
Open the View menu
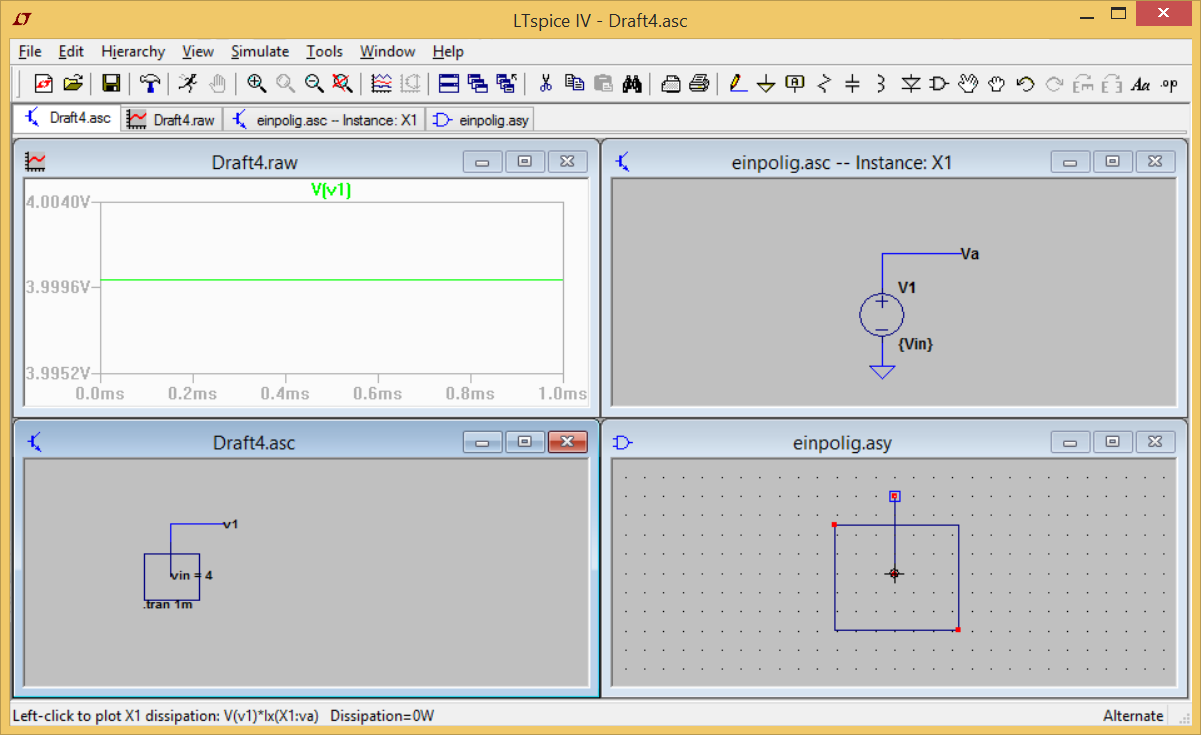click(x=198, y=51)
